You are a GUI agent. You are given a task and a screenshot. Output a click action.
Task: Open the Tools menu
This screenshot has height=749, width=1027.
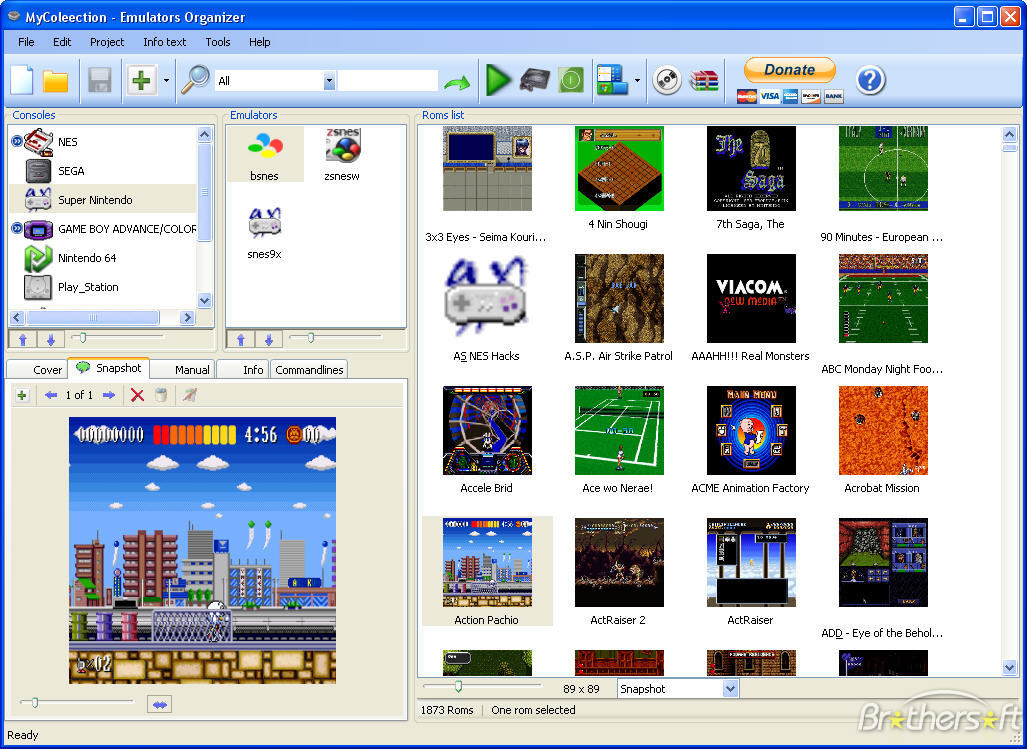217,42
